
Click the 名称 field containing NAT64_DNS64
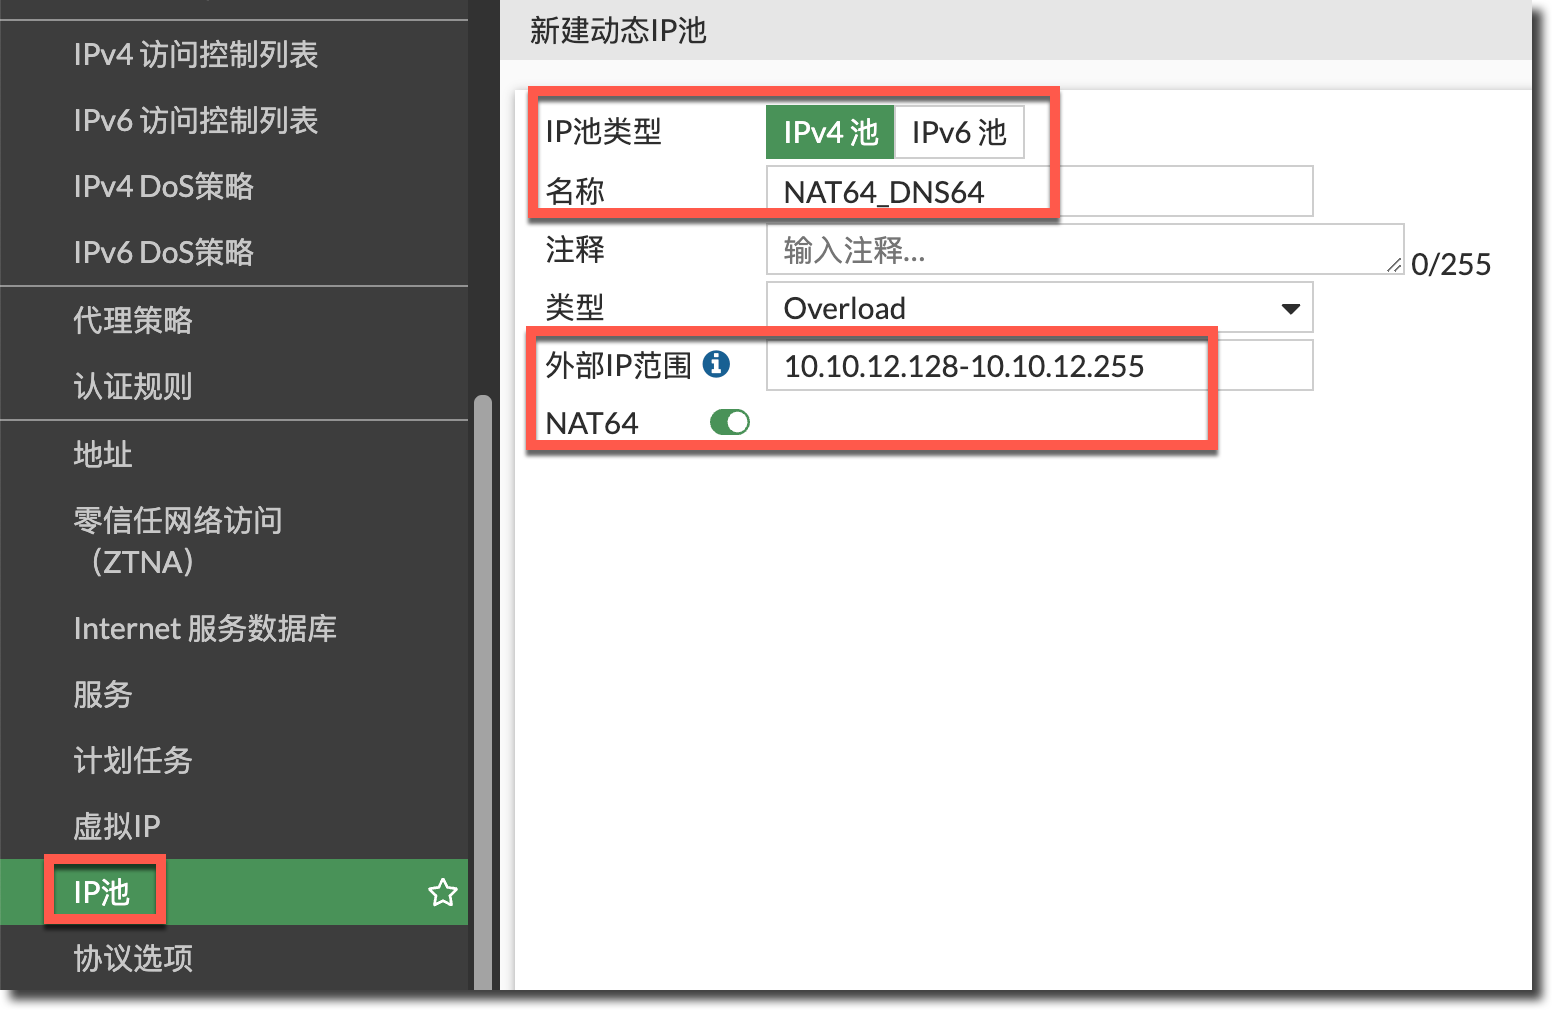1038,192
